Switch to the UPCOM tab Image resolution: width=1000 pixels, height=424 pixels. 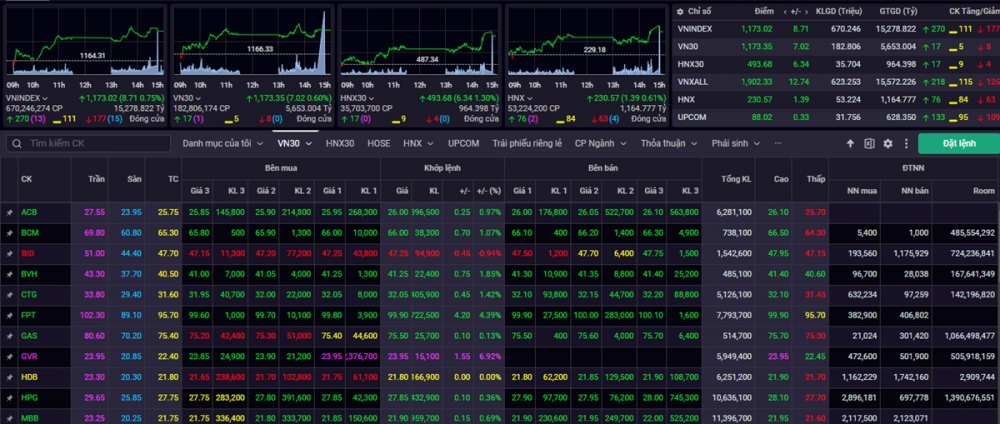click(x=463, y=143)
